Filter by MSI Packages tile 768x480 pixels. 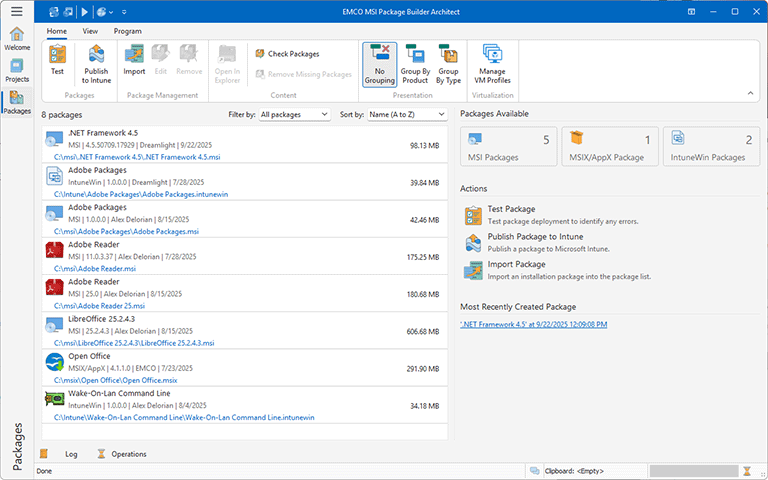(508, 146)
